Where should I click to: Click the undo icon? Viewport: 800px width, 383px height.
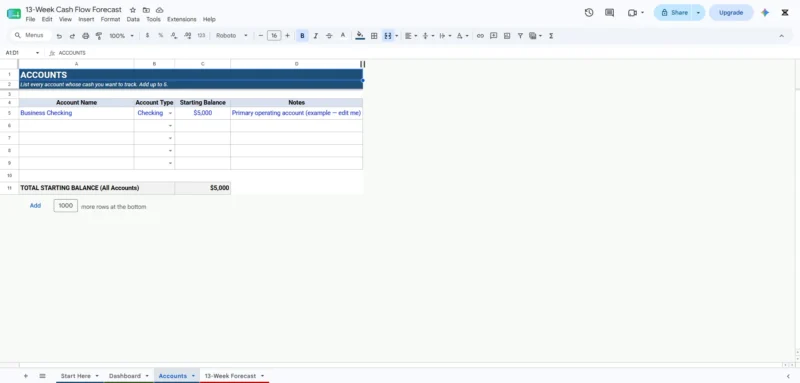pyautogui.click(x=59, y=36)
